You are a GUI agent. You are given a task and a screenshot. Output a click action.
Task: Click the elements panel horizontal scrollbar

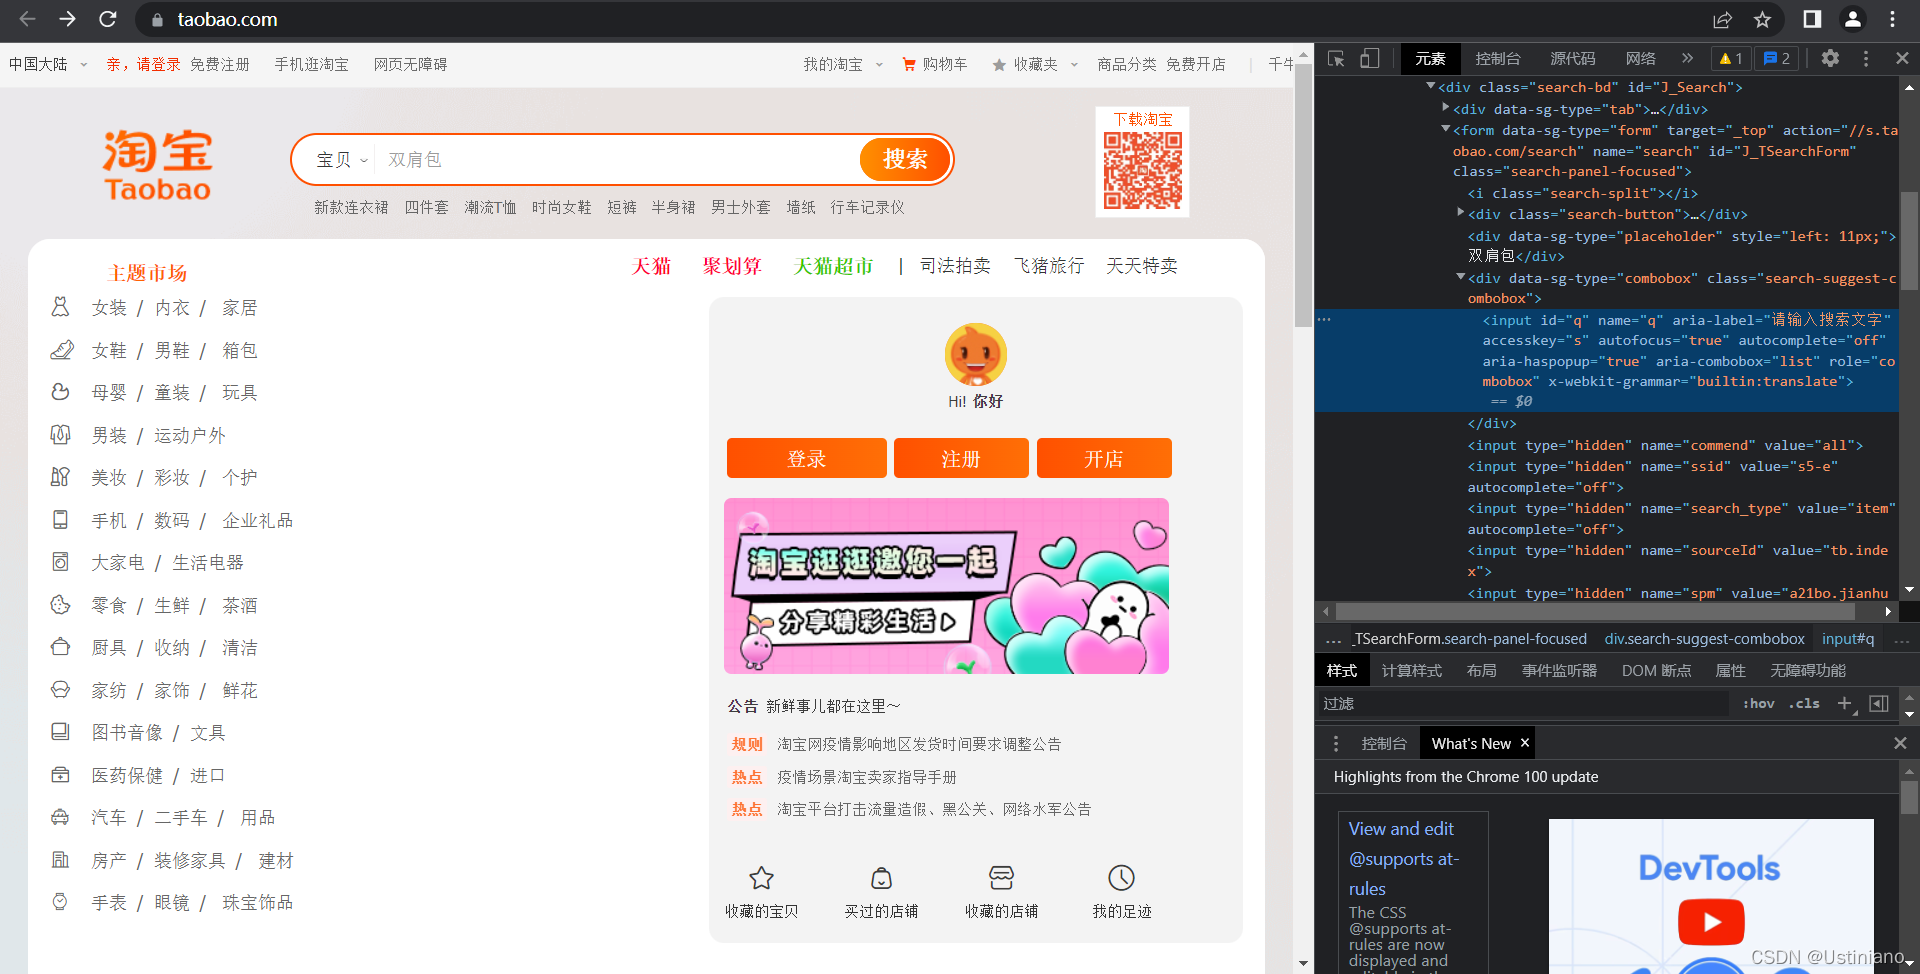click(x=1595, y=611)
